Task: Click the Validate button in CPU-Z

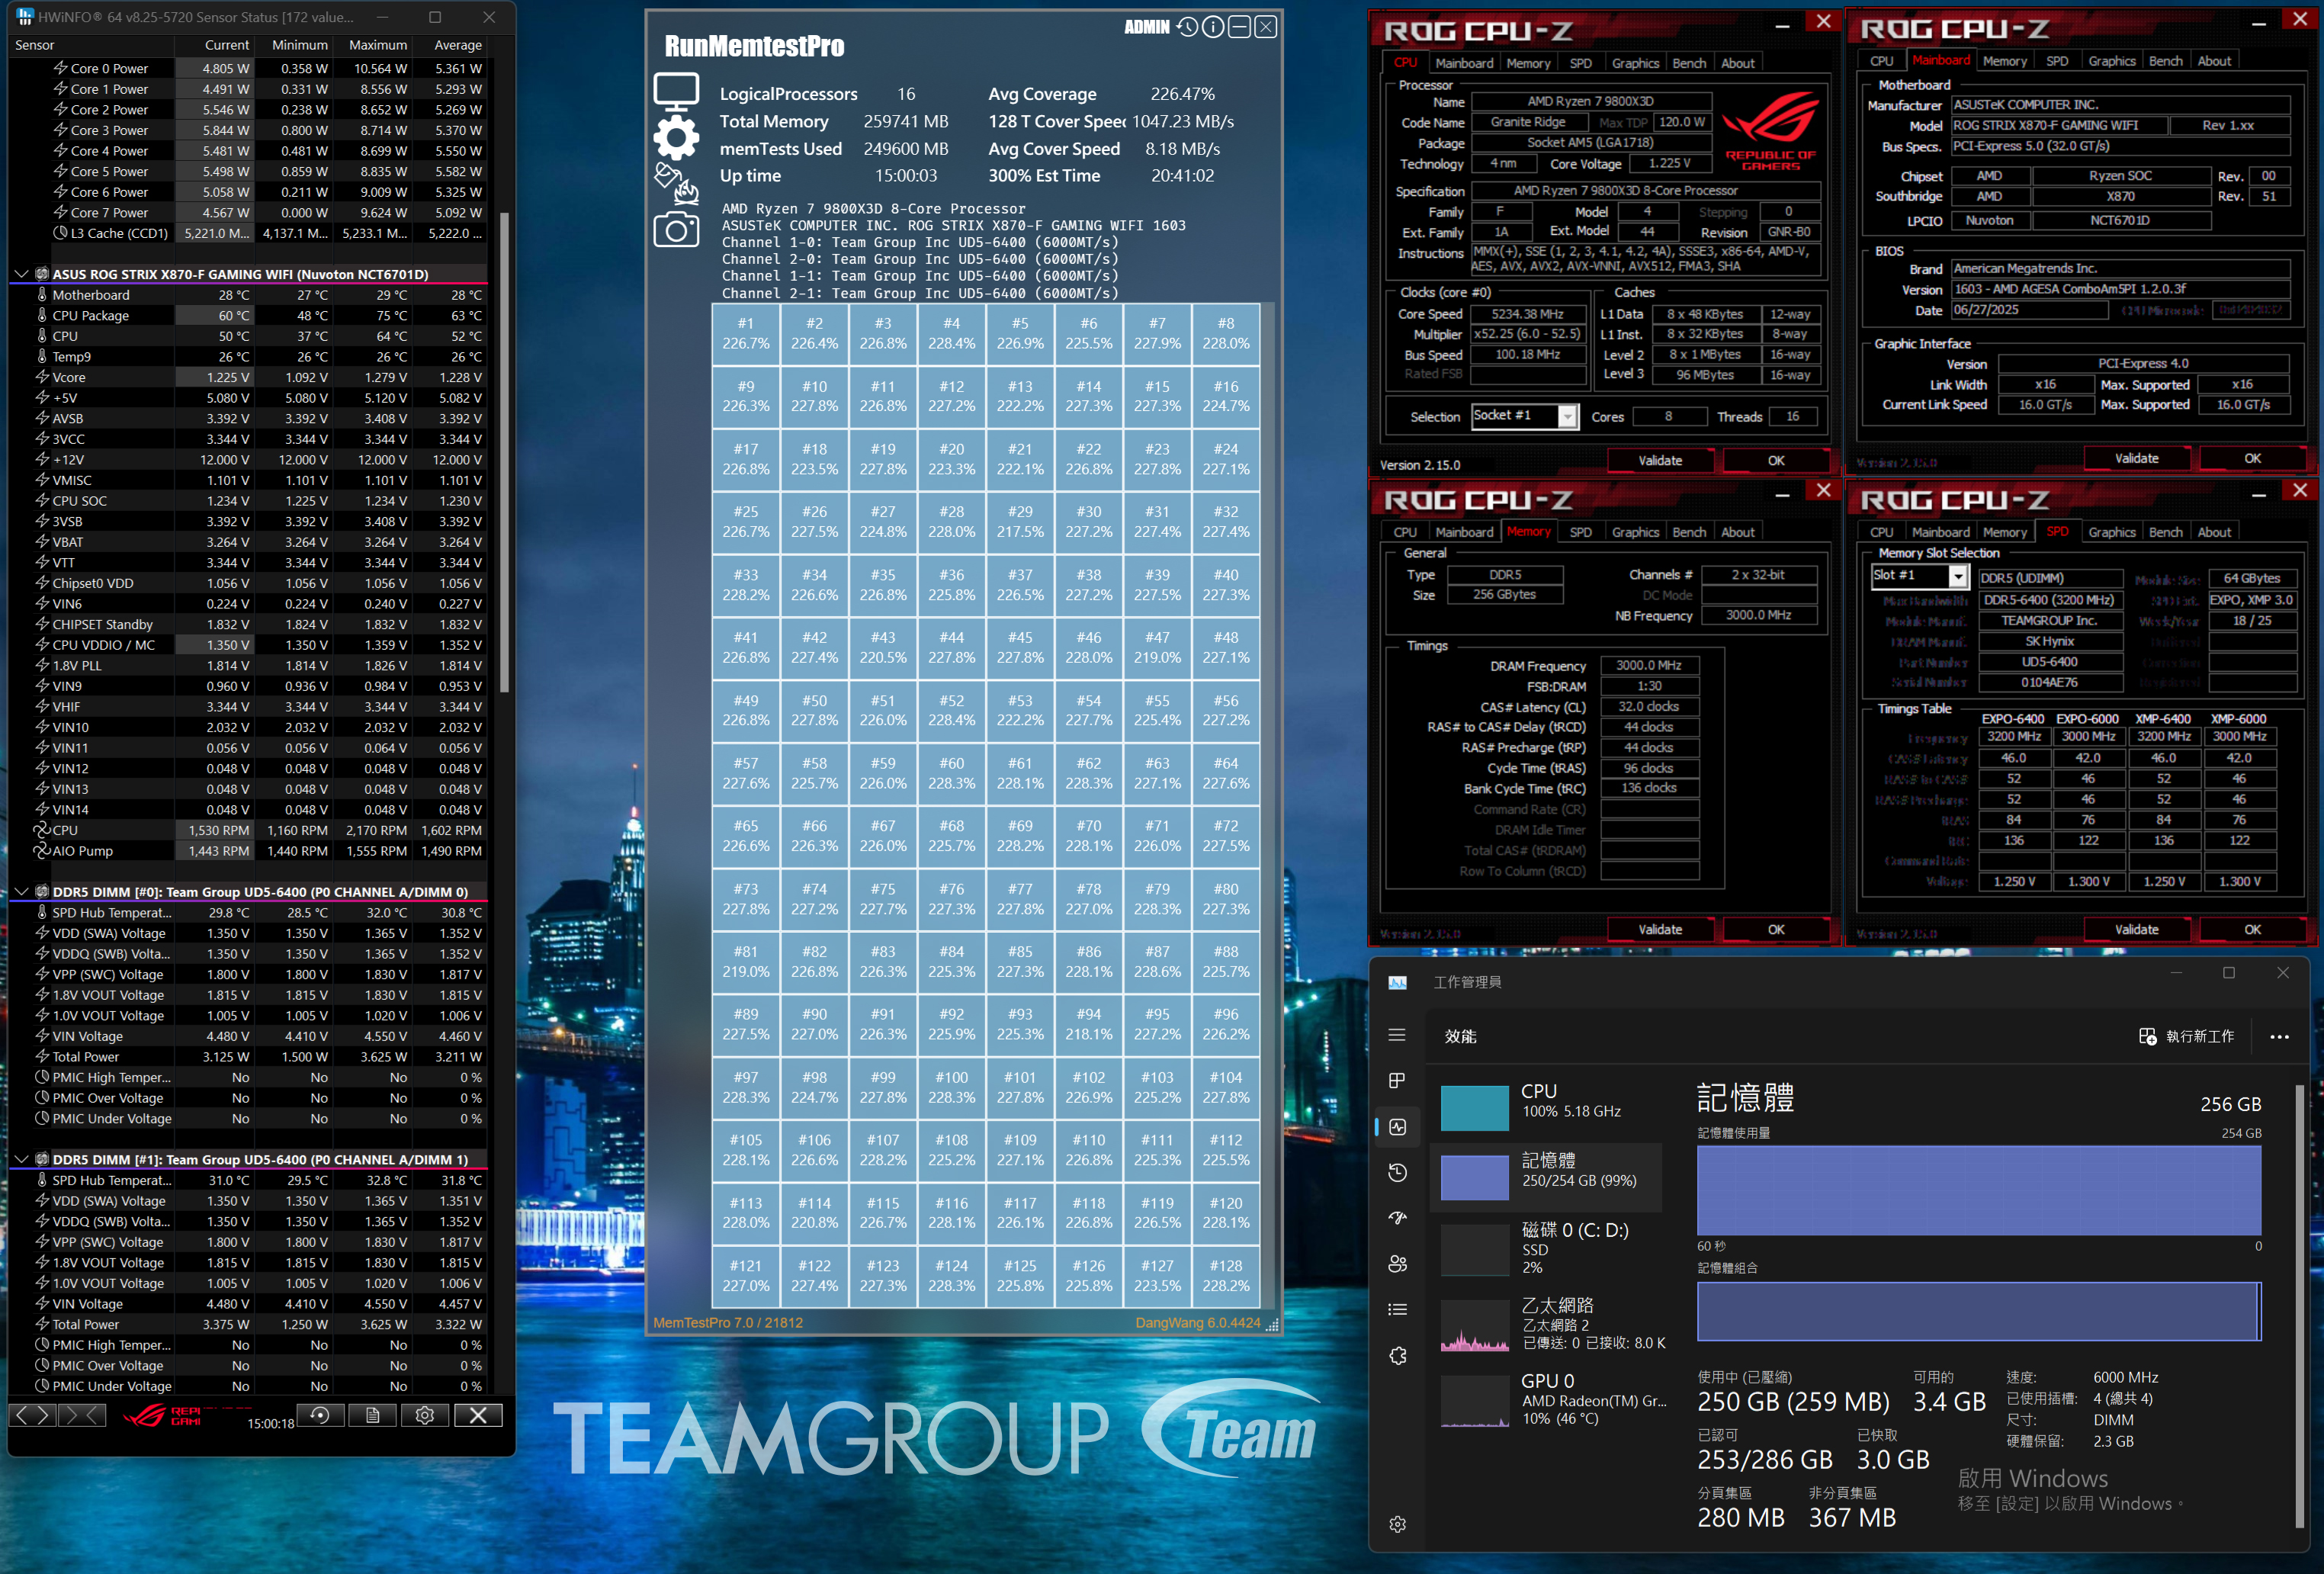Action: pyautogui.click(x=1661, y=460)
